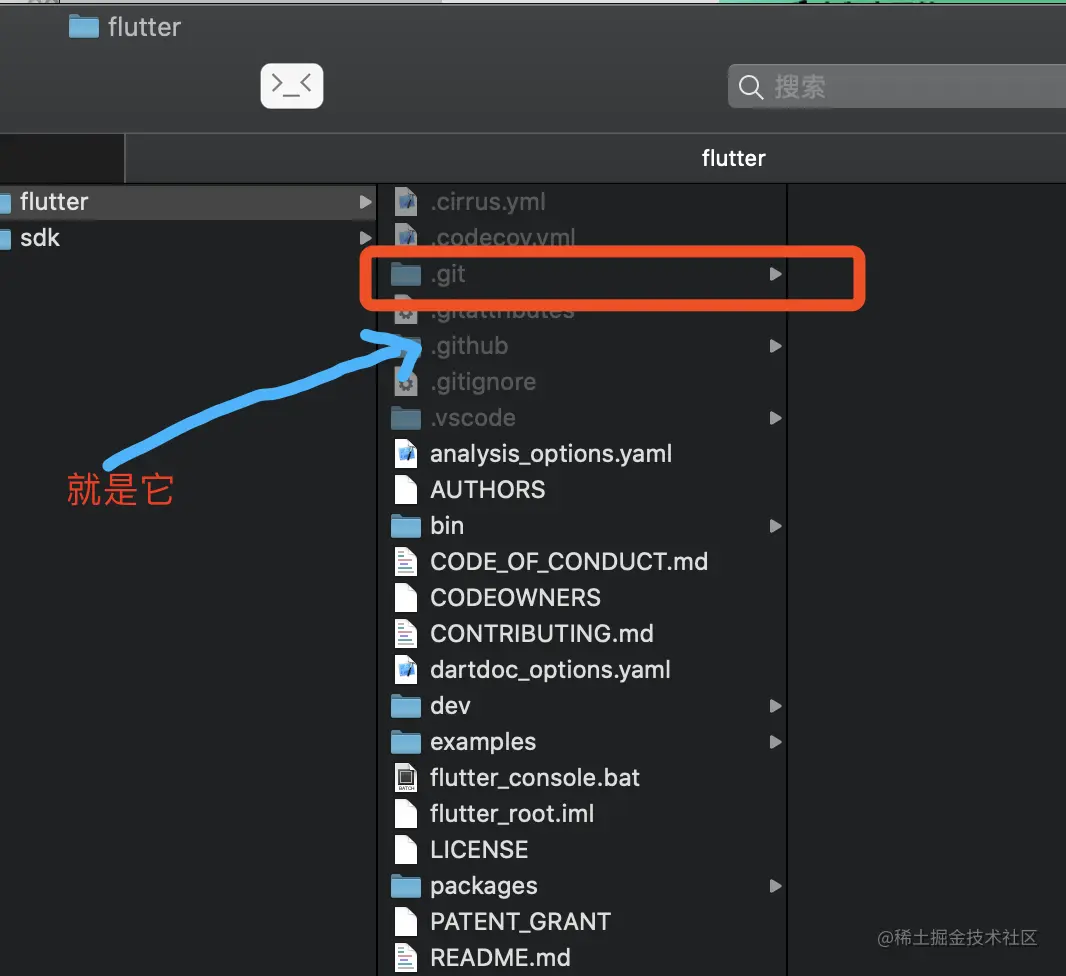Click the flutter_root.iml file icon
The image size is (1066, 976).
pos(406,814)
